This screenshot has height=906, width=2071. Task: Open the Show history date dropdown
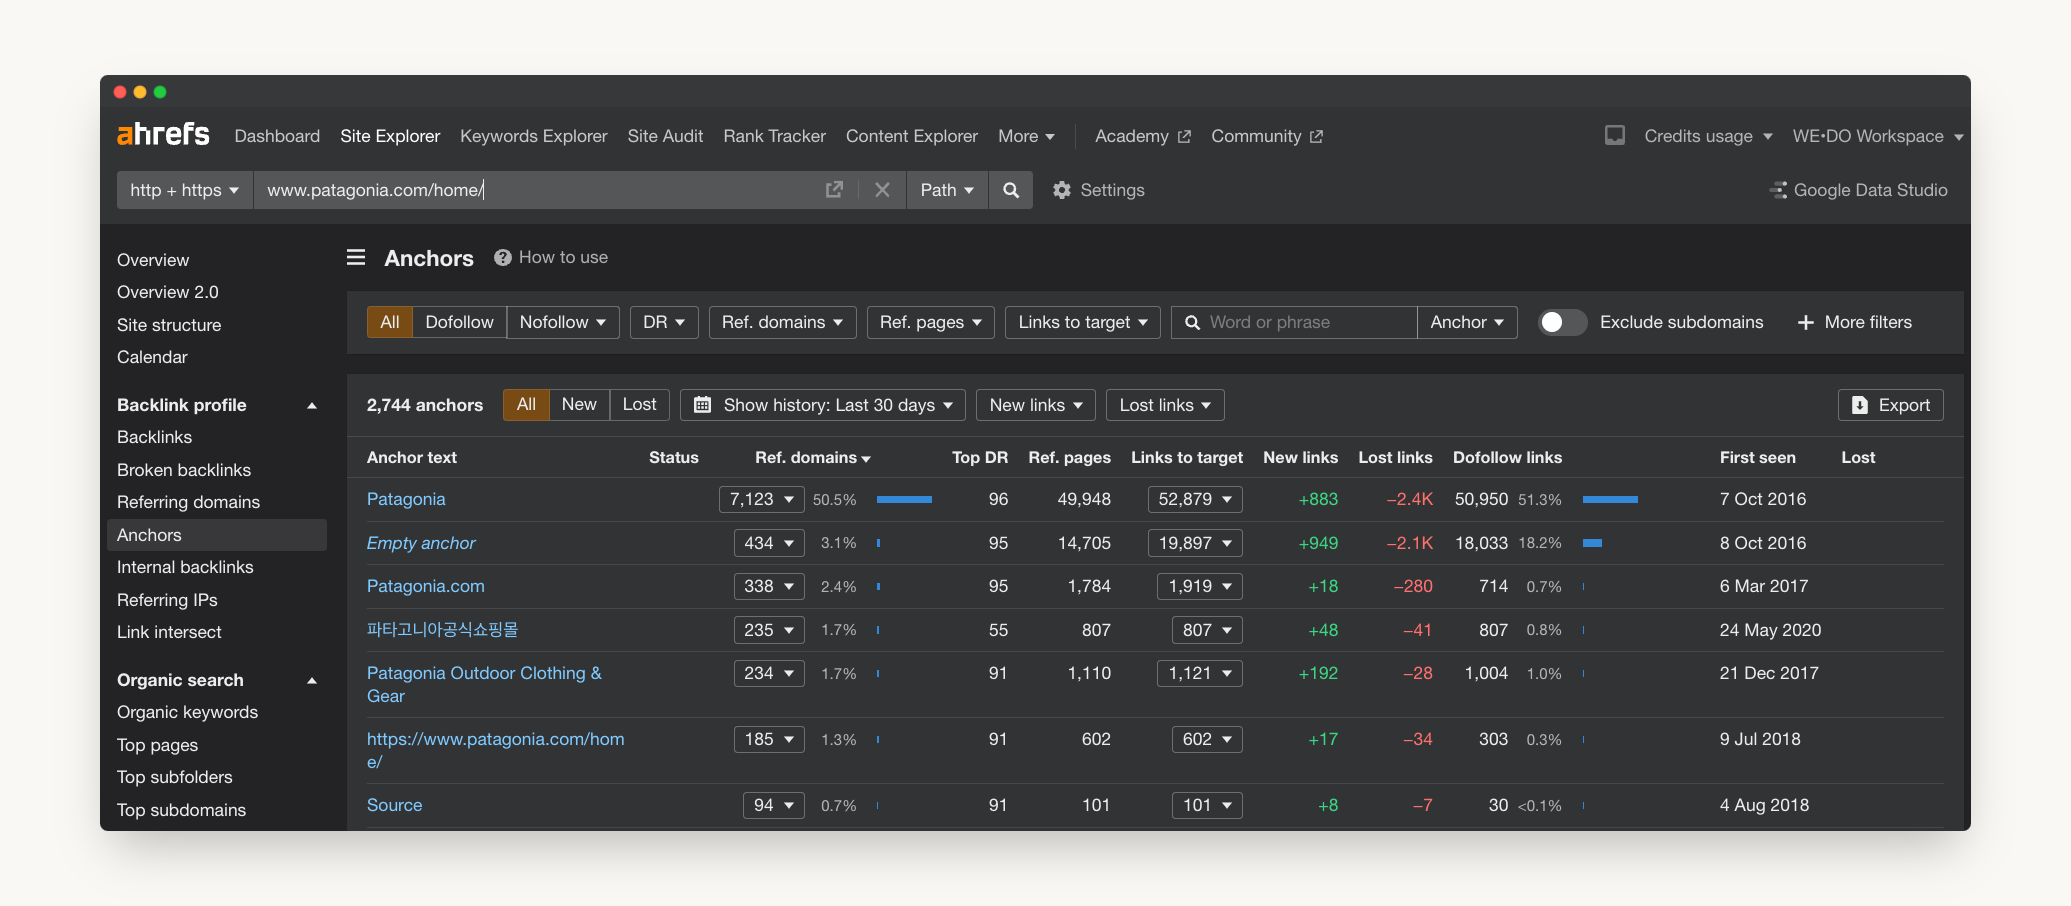click(x=823, y=405)
